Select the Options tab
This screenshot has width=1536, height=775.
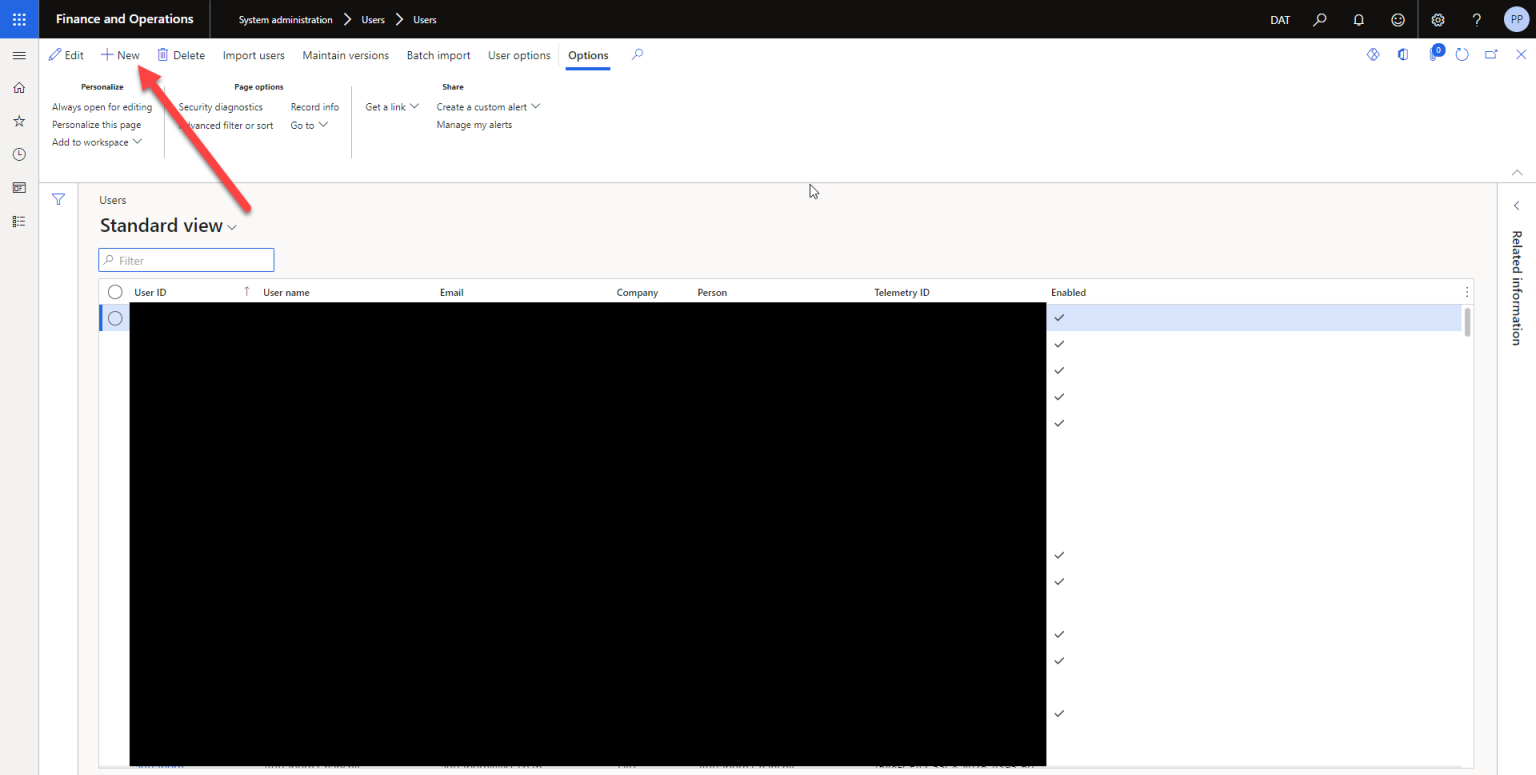tap(588, 55)
